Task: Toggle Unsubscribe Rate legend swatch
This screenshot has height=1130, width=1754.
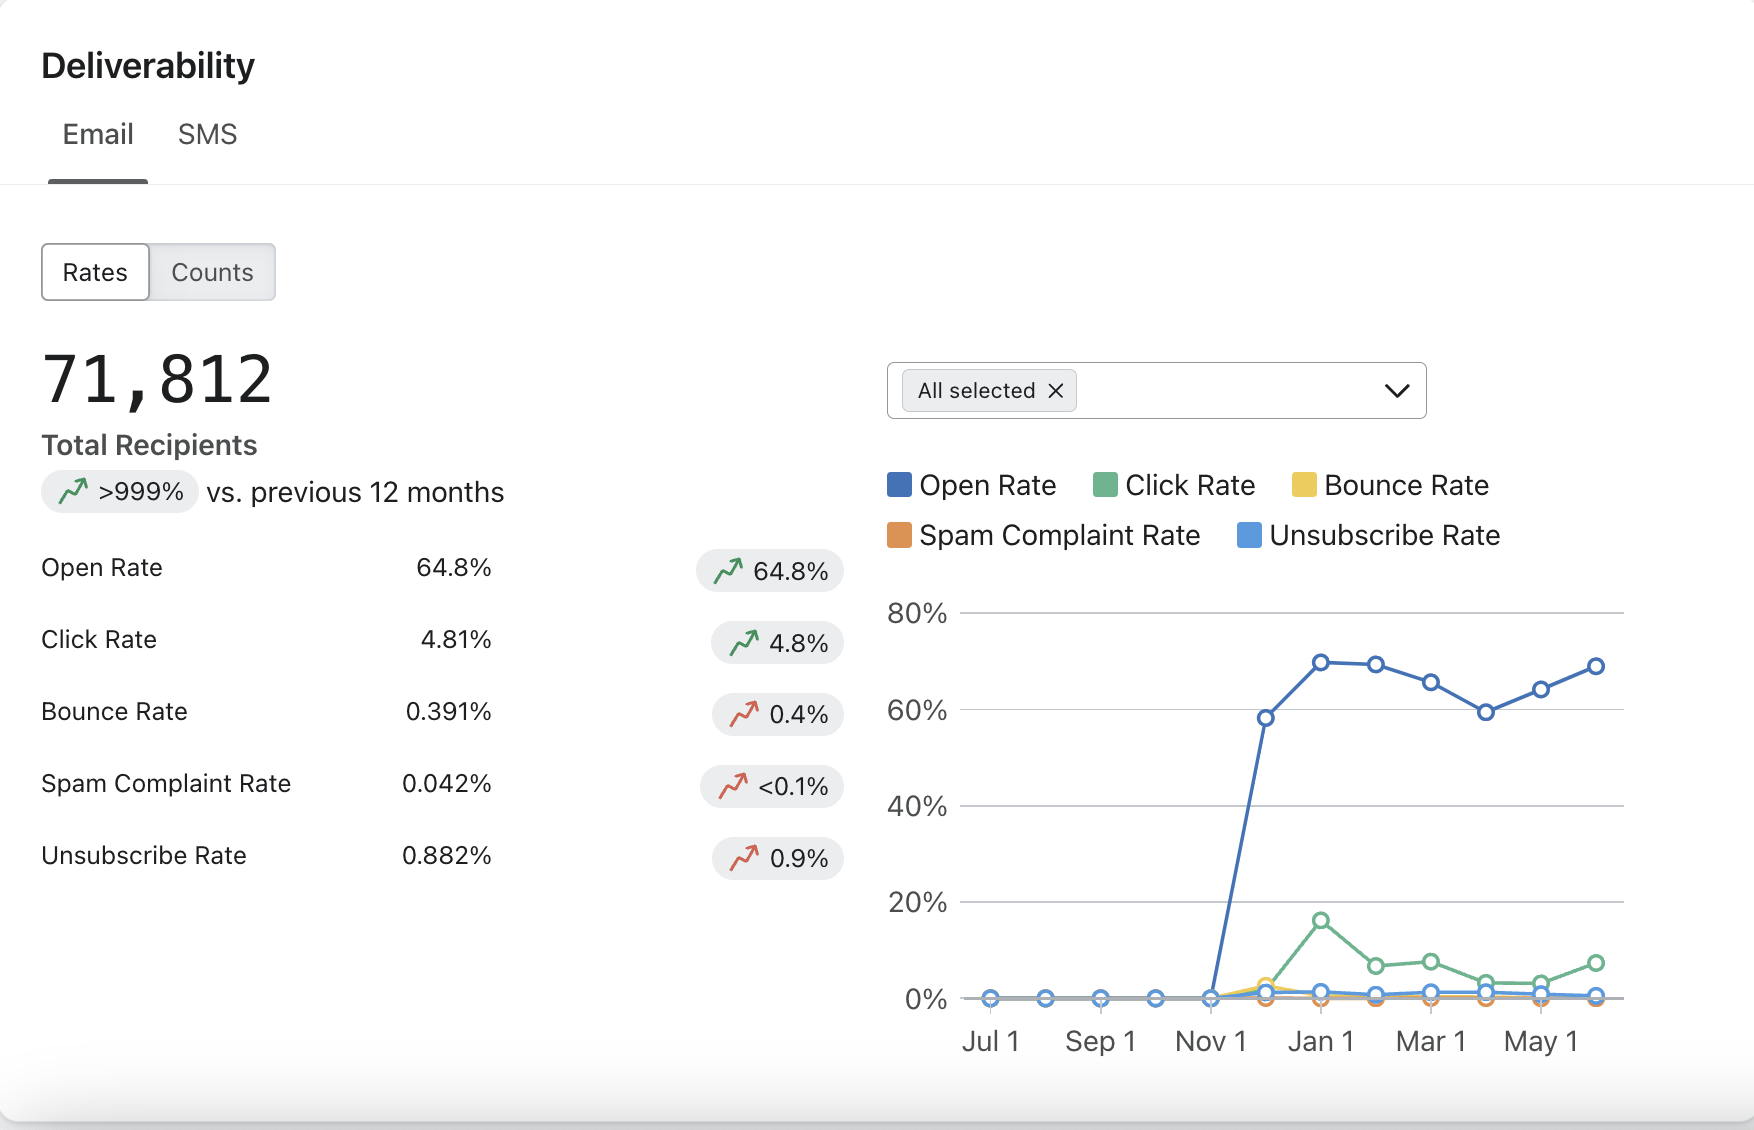Action: pyautogui.click(x=1249, y=535)
